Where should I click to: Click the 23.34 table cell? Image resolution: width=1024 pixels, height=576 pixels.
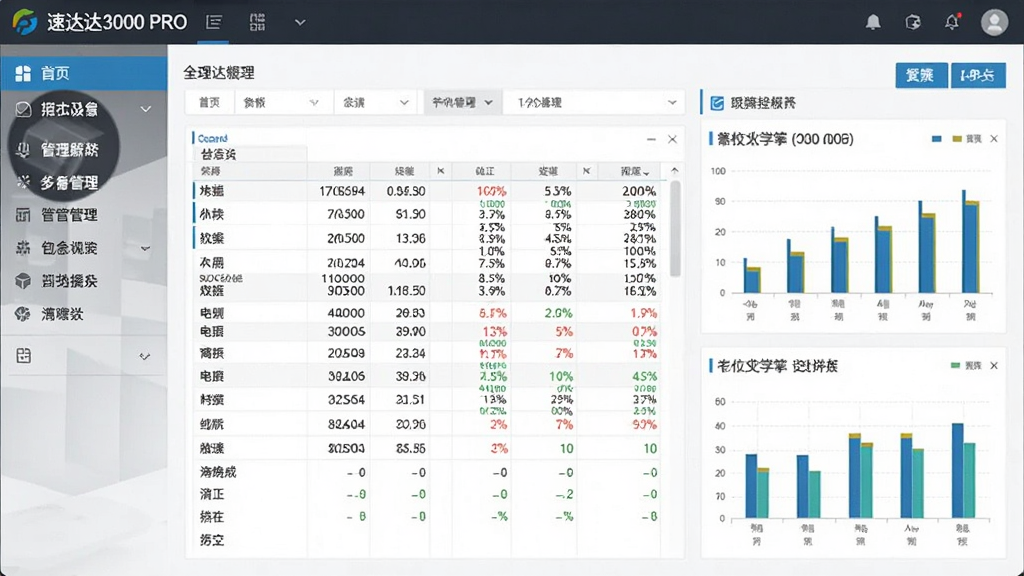pyautogui.click(x=411, y=353)
